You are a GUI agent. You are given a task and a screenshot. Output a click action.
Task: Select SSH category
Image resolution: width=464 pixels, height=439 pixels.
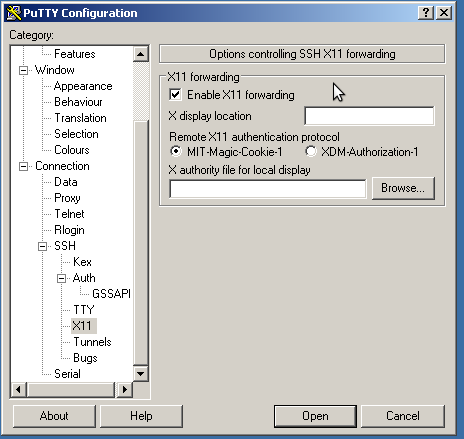[65, 246]
